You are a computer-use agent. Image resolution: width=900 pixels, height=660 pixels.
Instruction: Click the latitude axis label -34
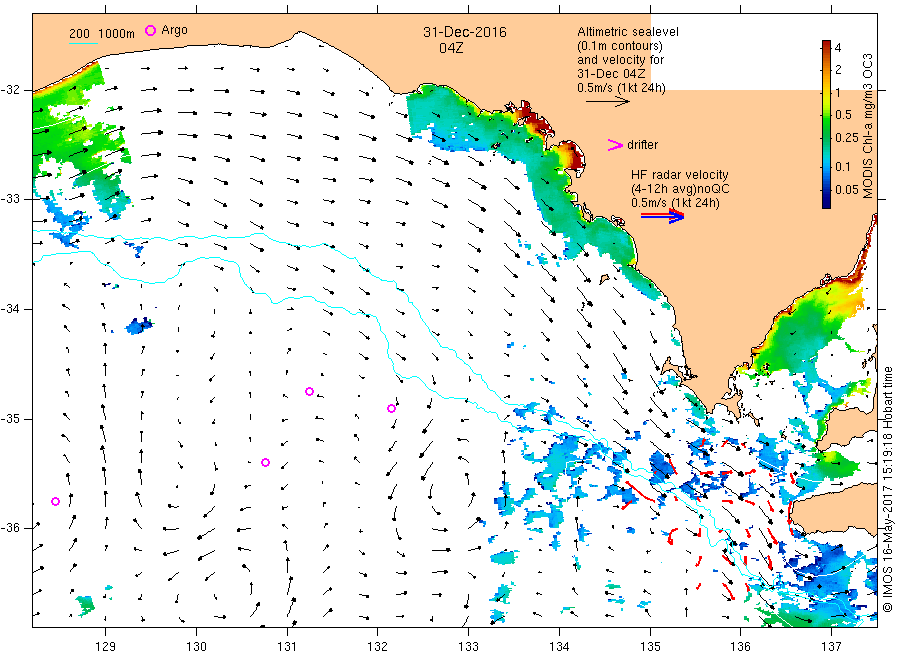click(x=10, y=309)
